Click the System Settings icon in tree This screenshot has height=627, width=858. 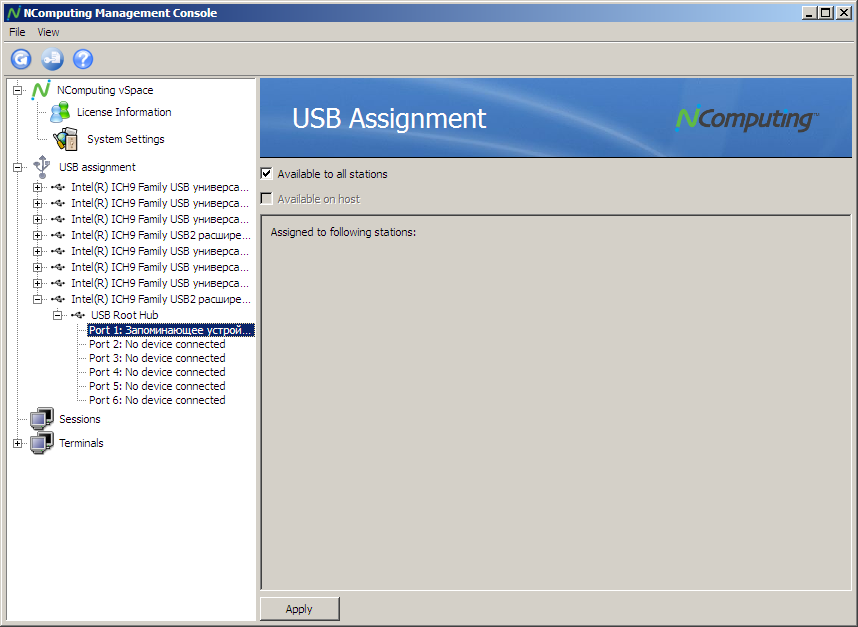tap(66, 139)
